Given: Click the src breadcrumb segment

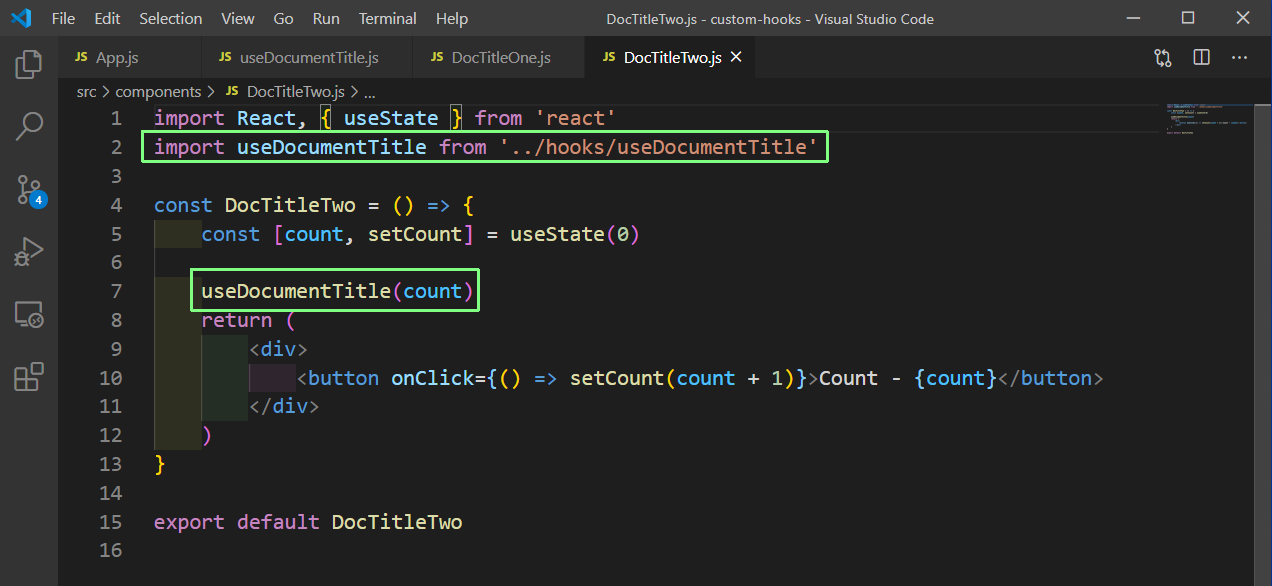Looking at the screenshot, I should tap(87, 91).
